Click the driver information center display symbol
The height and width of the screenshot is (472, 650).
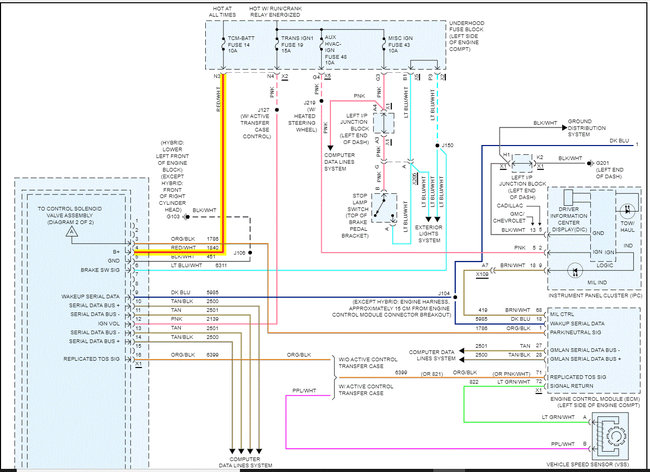[x=568, y=198]
